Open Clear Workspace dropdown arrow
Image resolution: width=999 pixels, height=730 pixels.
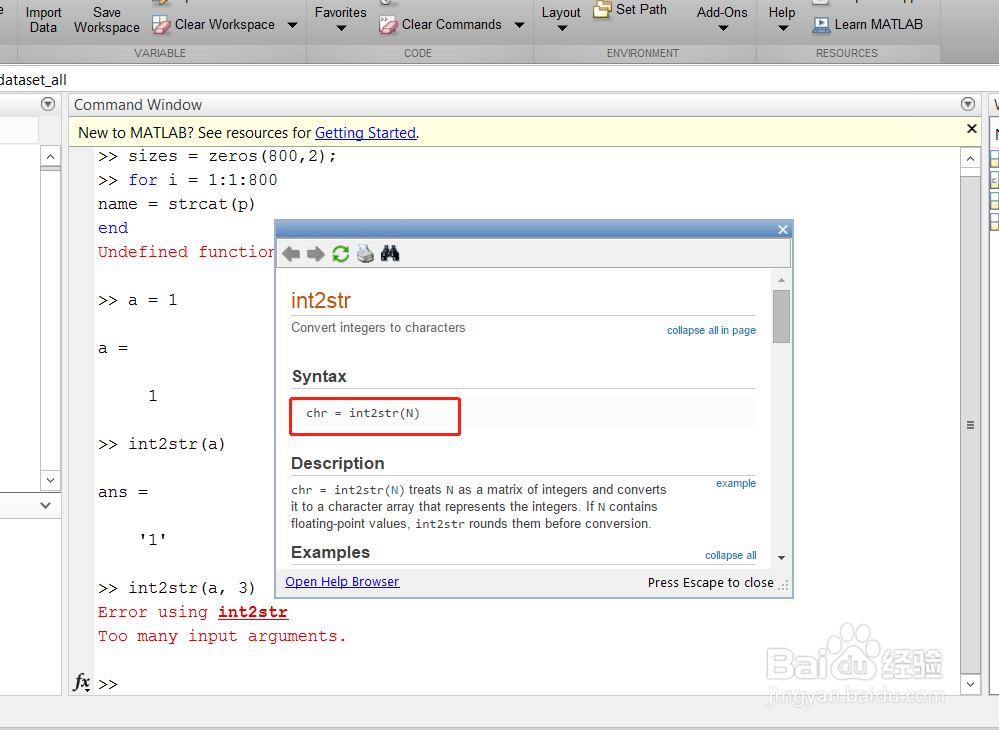tap(292, 25)
